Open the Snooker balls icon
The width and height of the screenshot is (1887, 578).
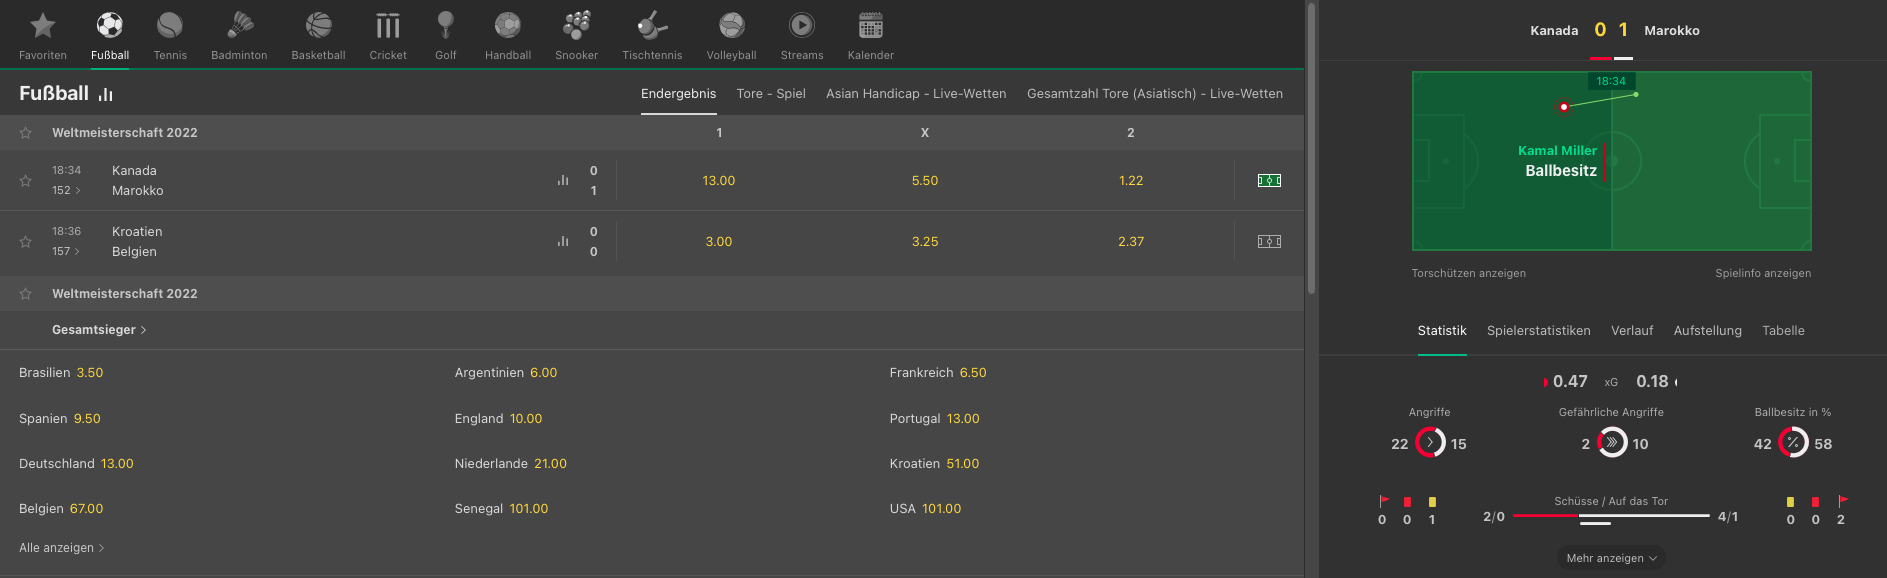(577, 25)
